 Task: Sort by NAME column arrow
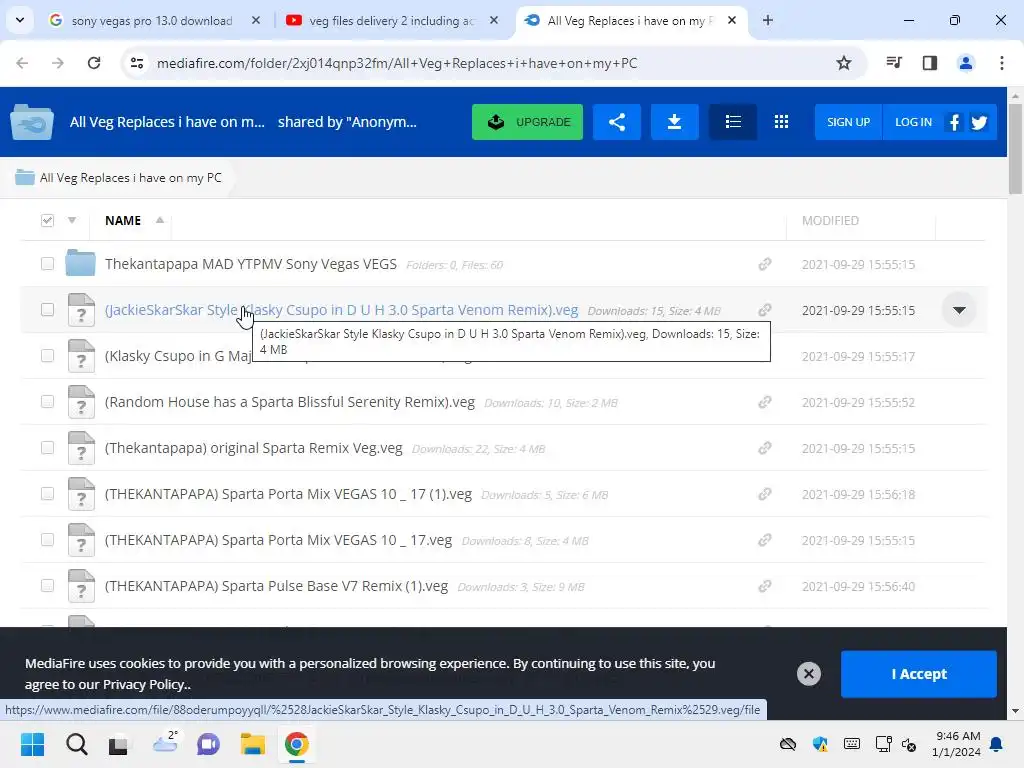[x=159, y=220]
